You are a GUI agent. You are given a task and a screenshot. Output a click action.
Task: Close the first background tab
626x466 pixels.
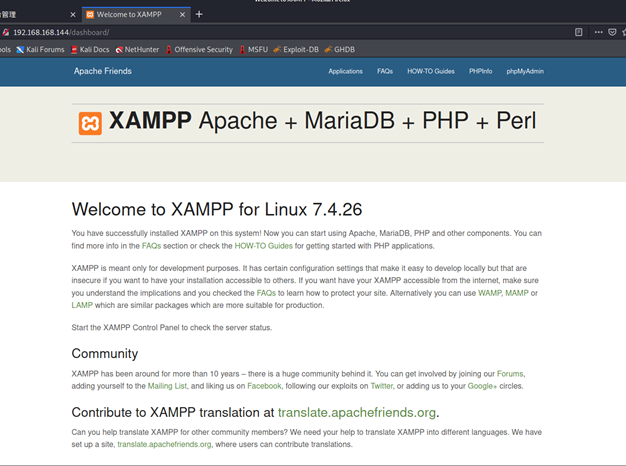73,15
